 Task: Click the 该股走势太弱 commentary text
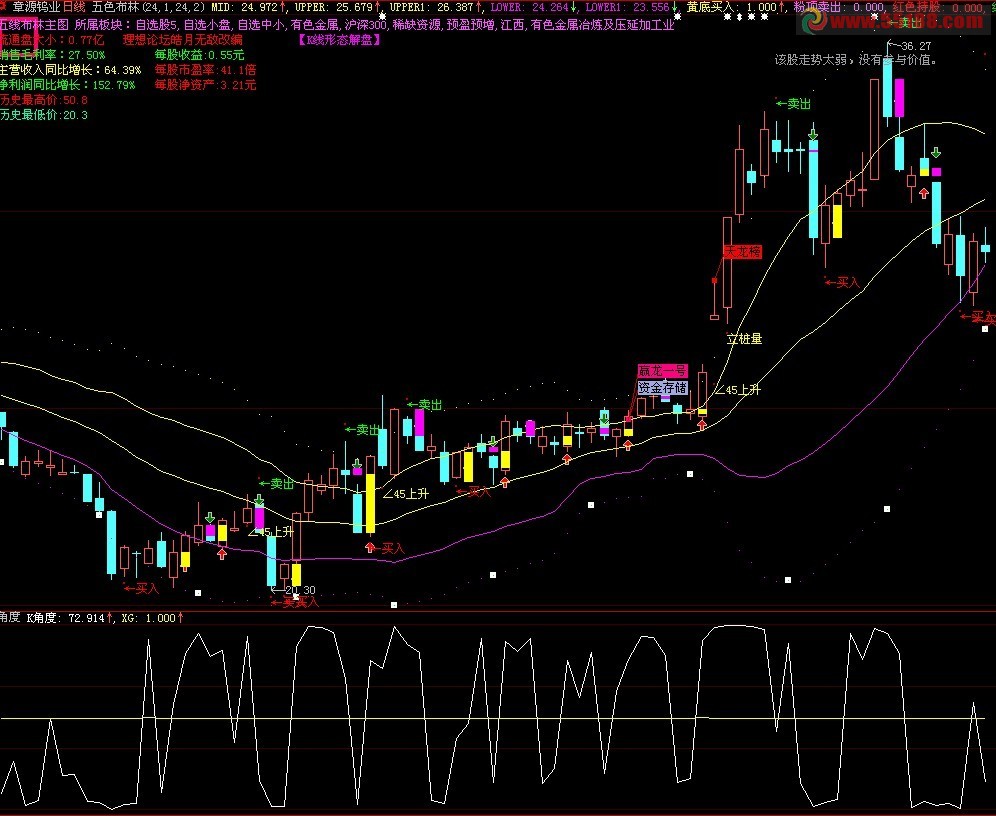click(856, 60)
